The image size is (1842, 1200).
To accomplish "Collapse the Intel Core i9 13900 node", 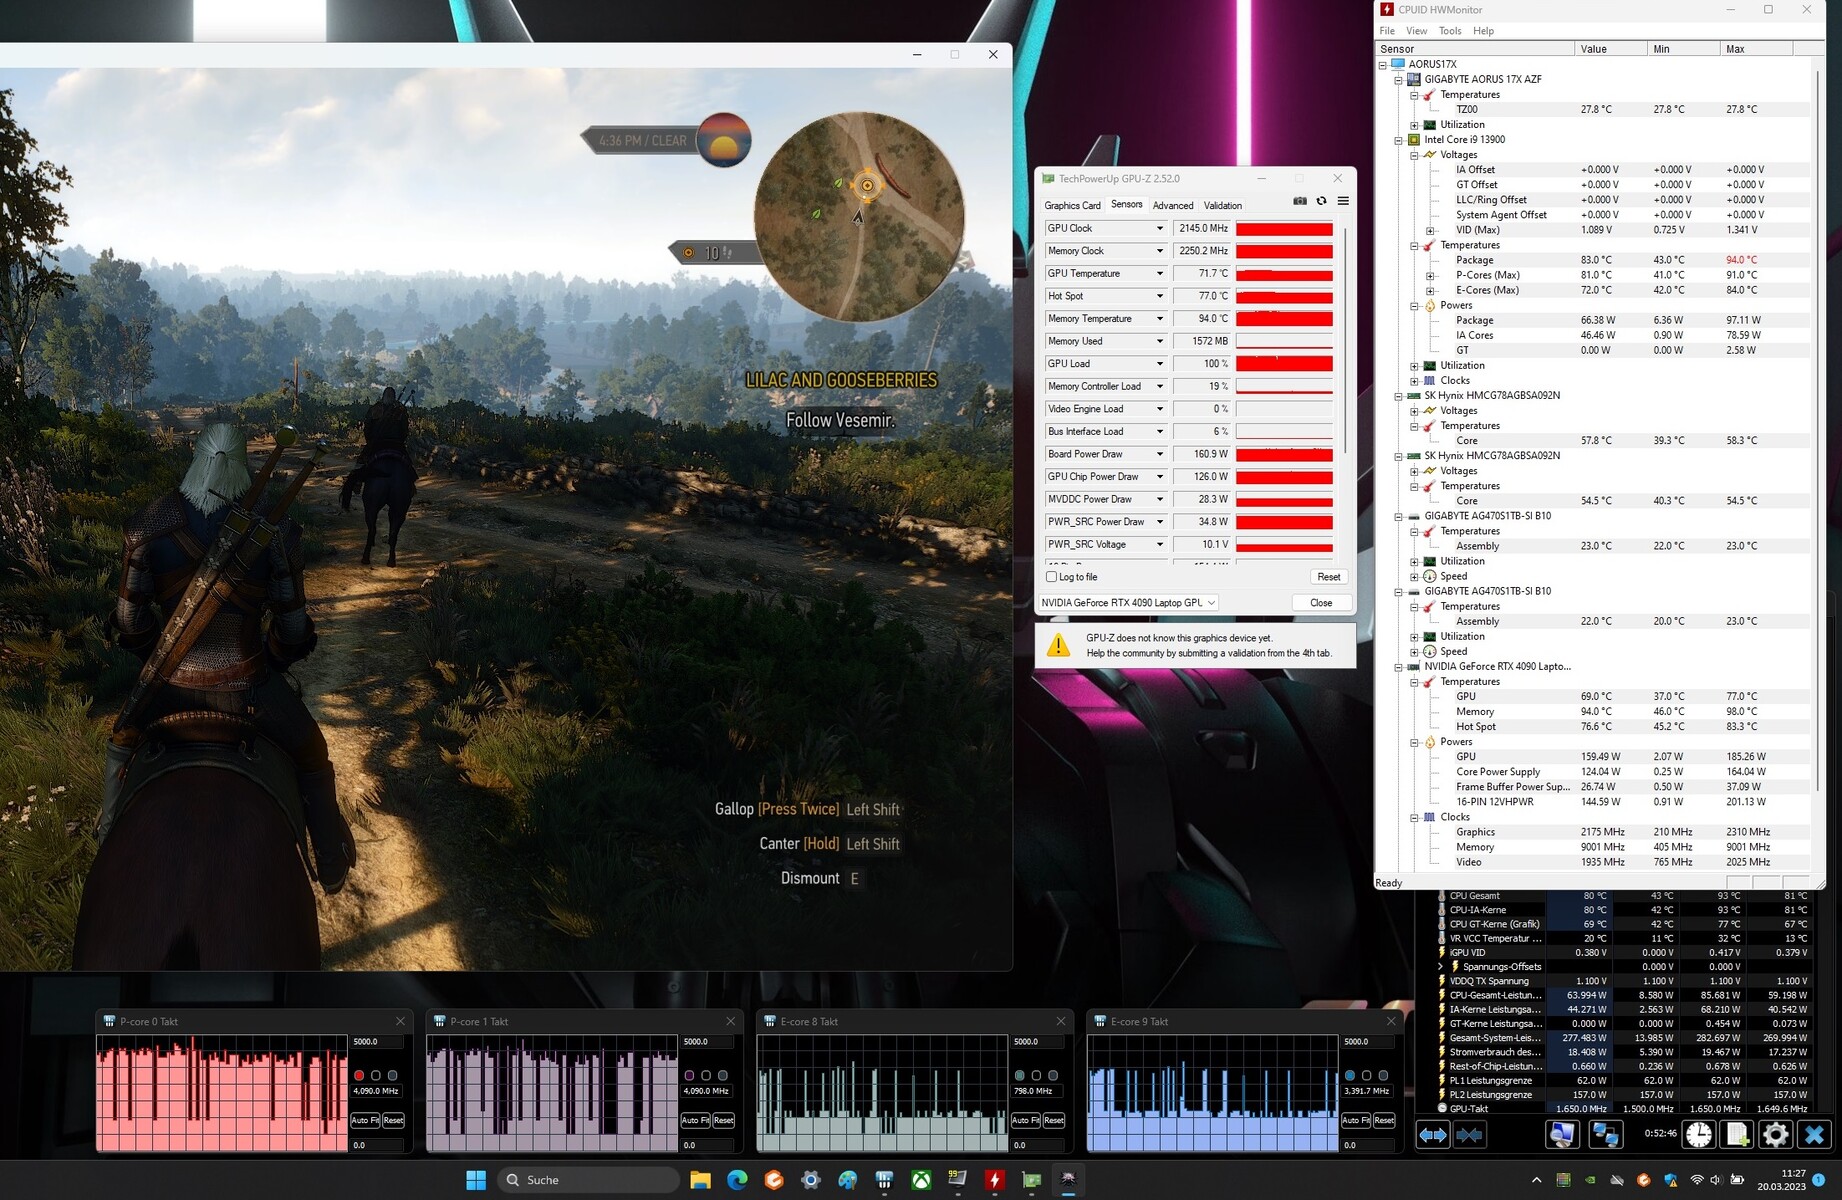I will coord(1398,140).
